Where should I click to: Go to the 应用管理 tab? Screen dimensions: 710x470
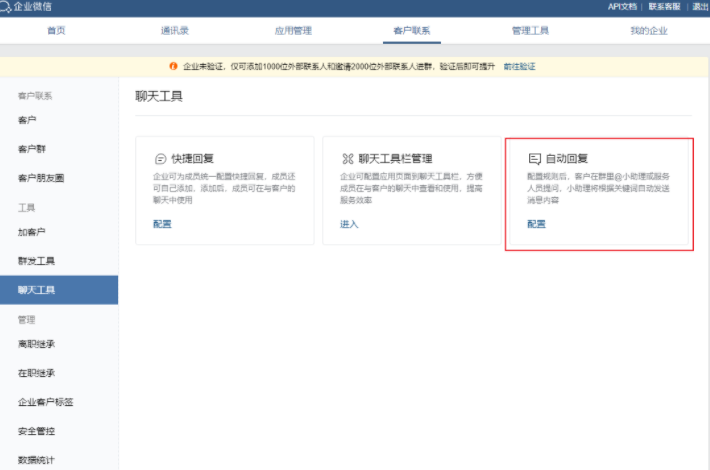point(292,30)
